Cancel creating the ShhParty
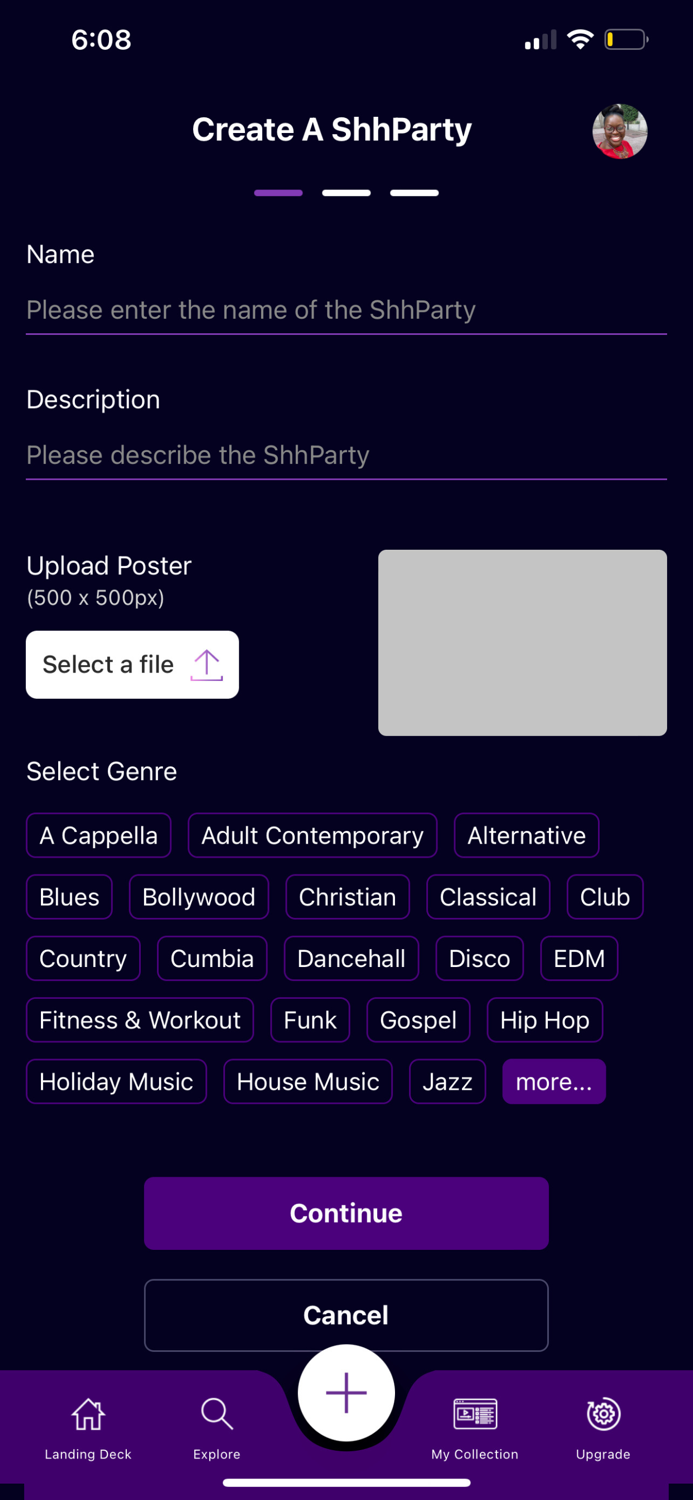 (346, 1315)
